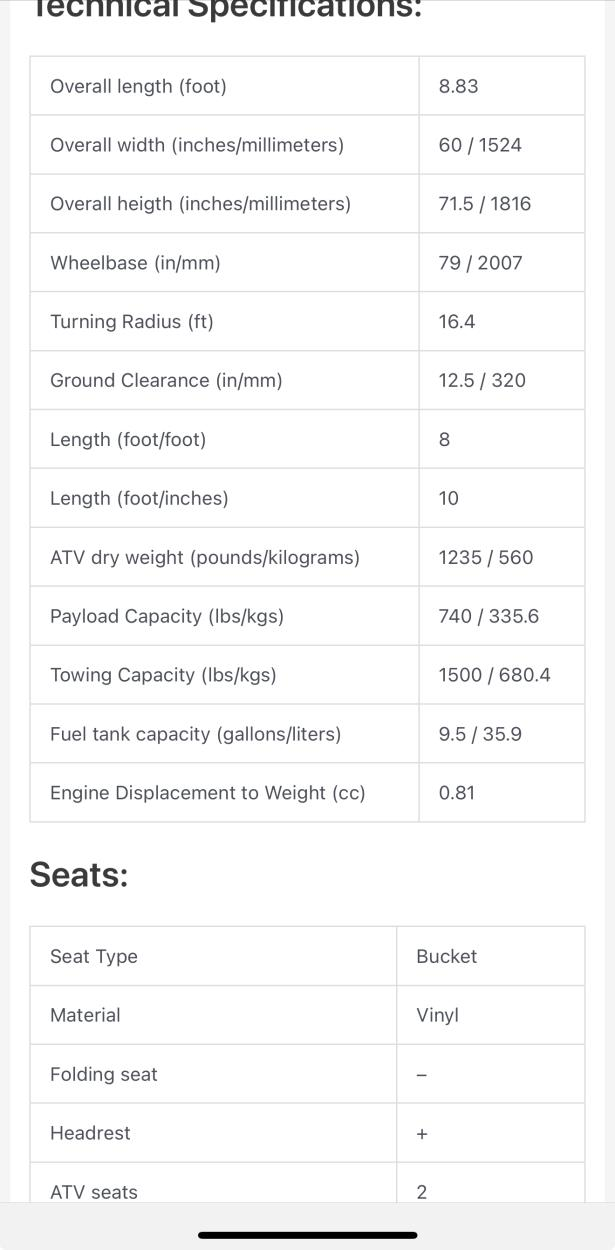615x1250 pixels.
Task: Tap the ATV dry weight label
Action: pyautogui.click(x=204, y=557)
